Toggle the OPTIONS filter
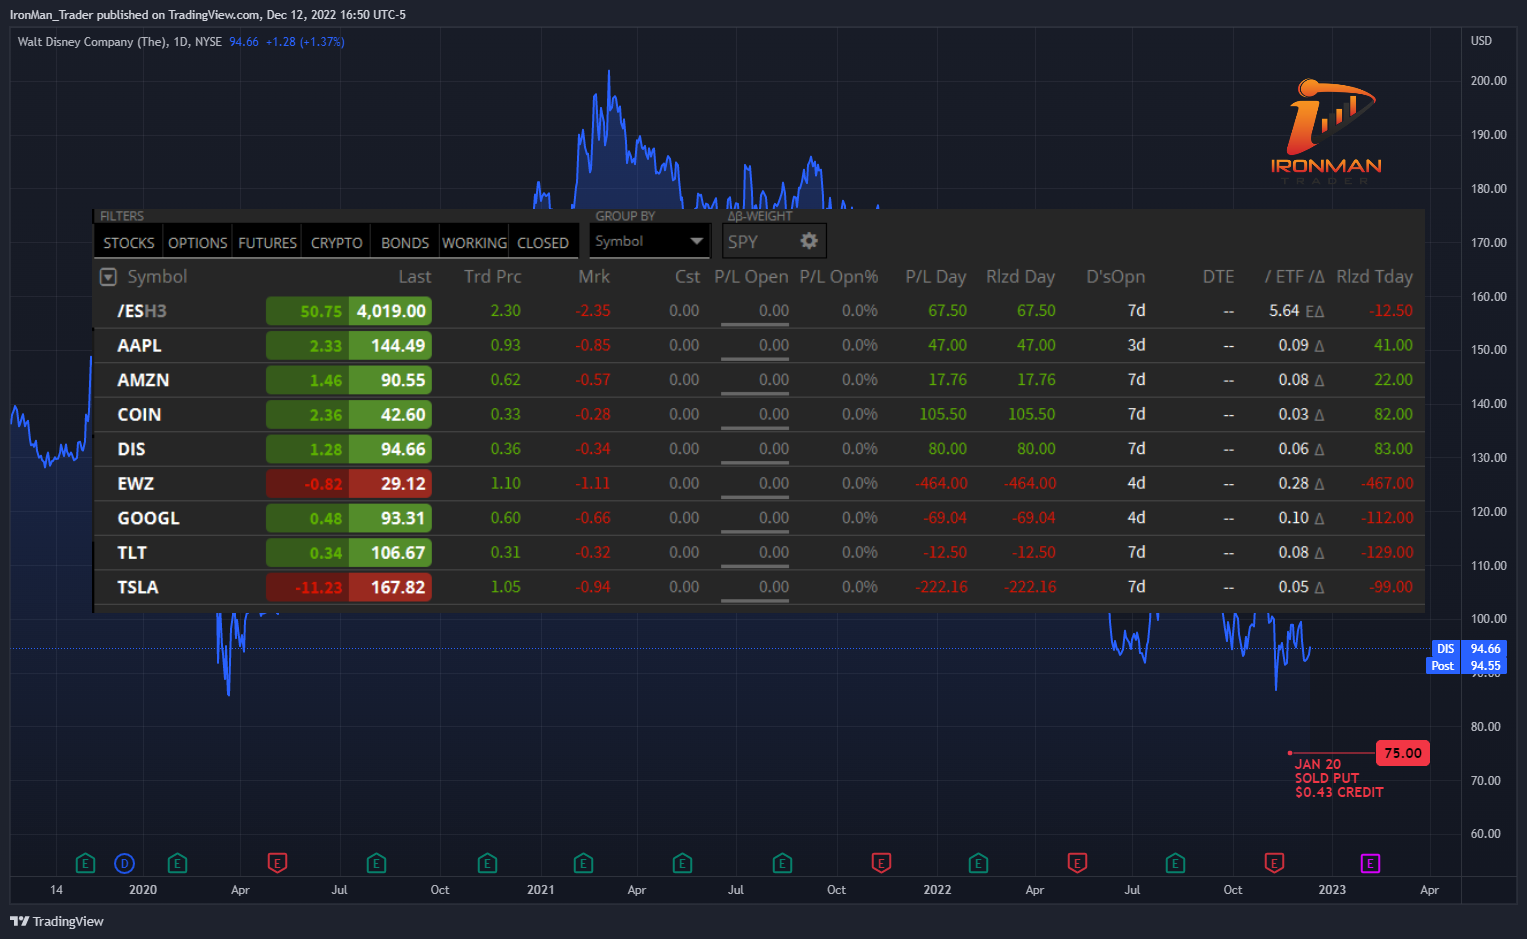1527x939 pixels. [197, 243]
